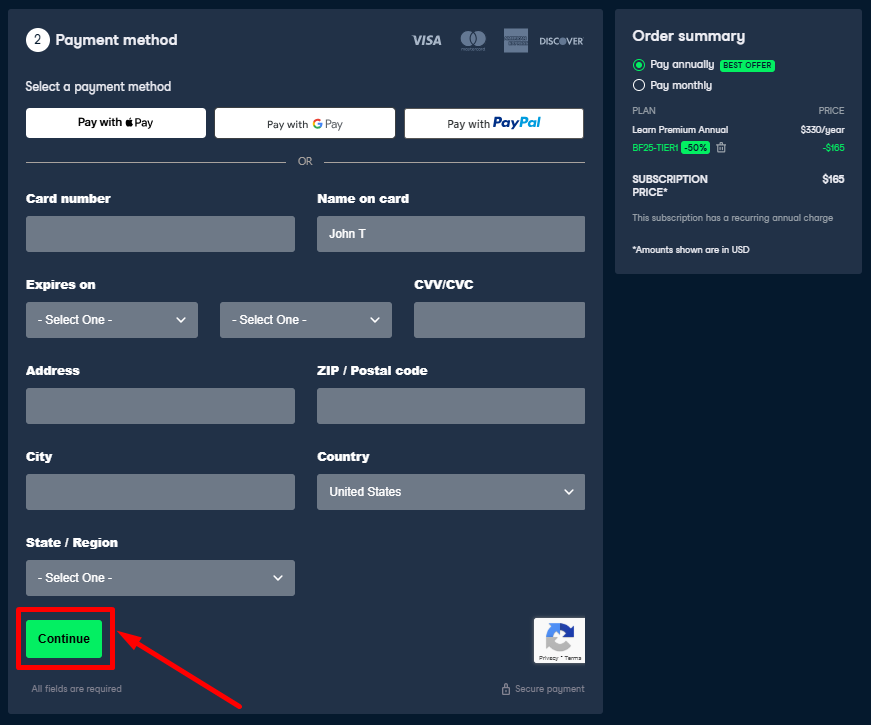Click the Discover card icon
The image size is (871, 725).
tap(561, 41)
